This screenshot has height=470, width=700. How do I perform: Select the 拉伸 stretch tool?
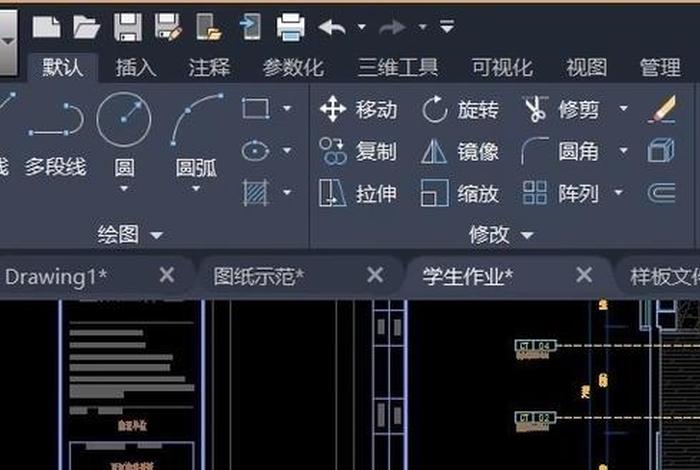(358, 193)
